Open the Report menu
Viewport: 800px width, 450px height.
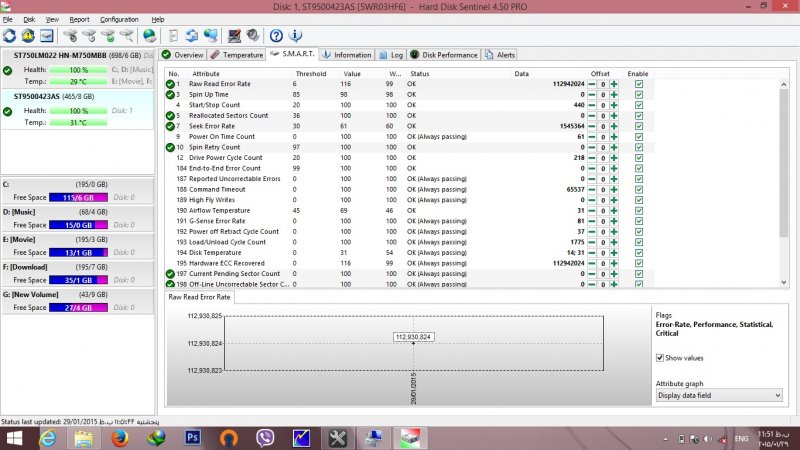(79, 19)
